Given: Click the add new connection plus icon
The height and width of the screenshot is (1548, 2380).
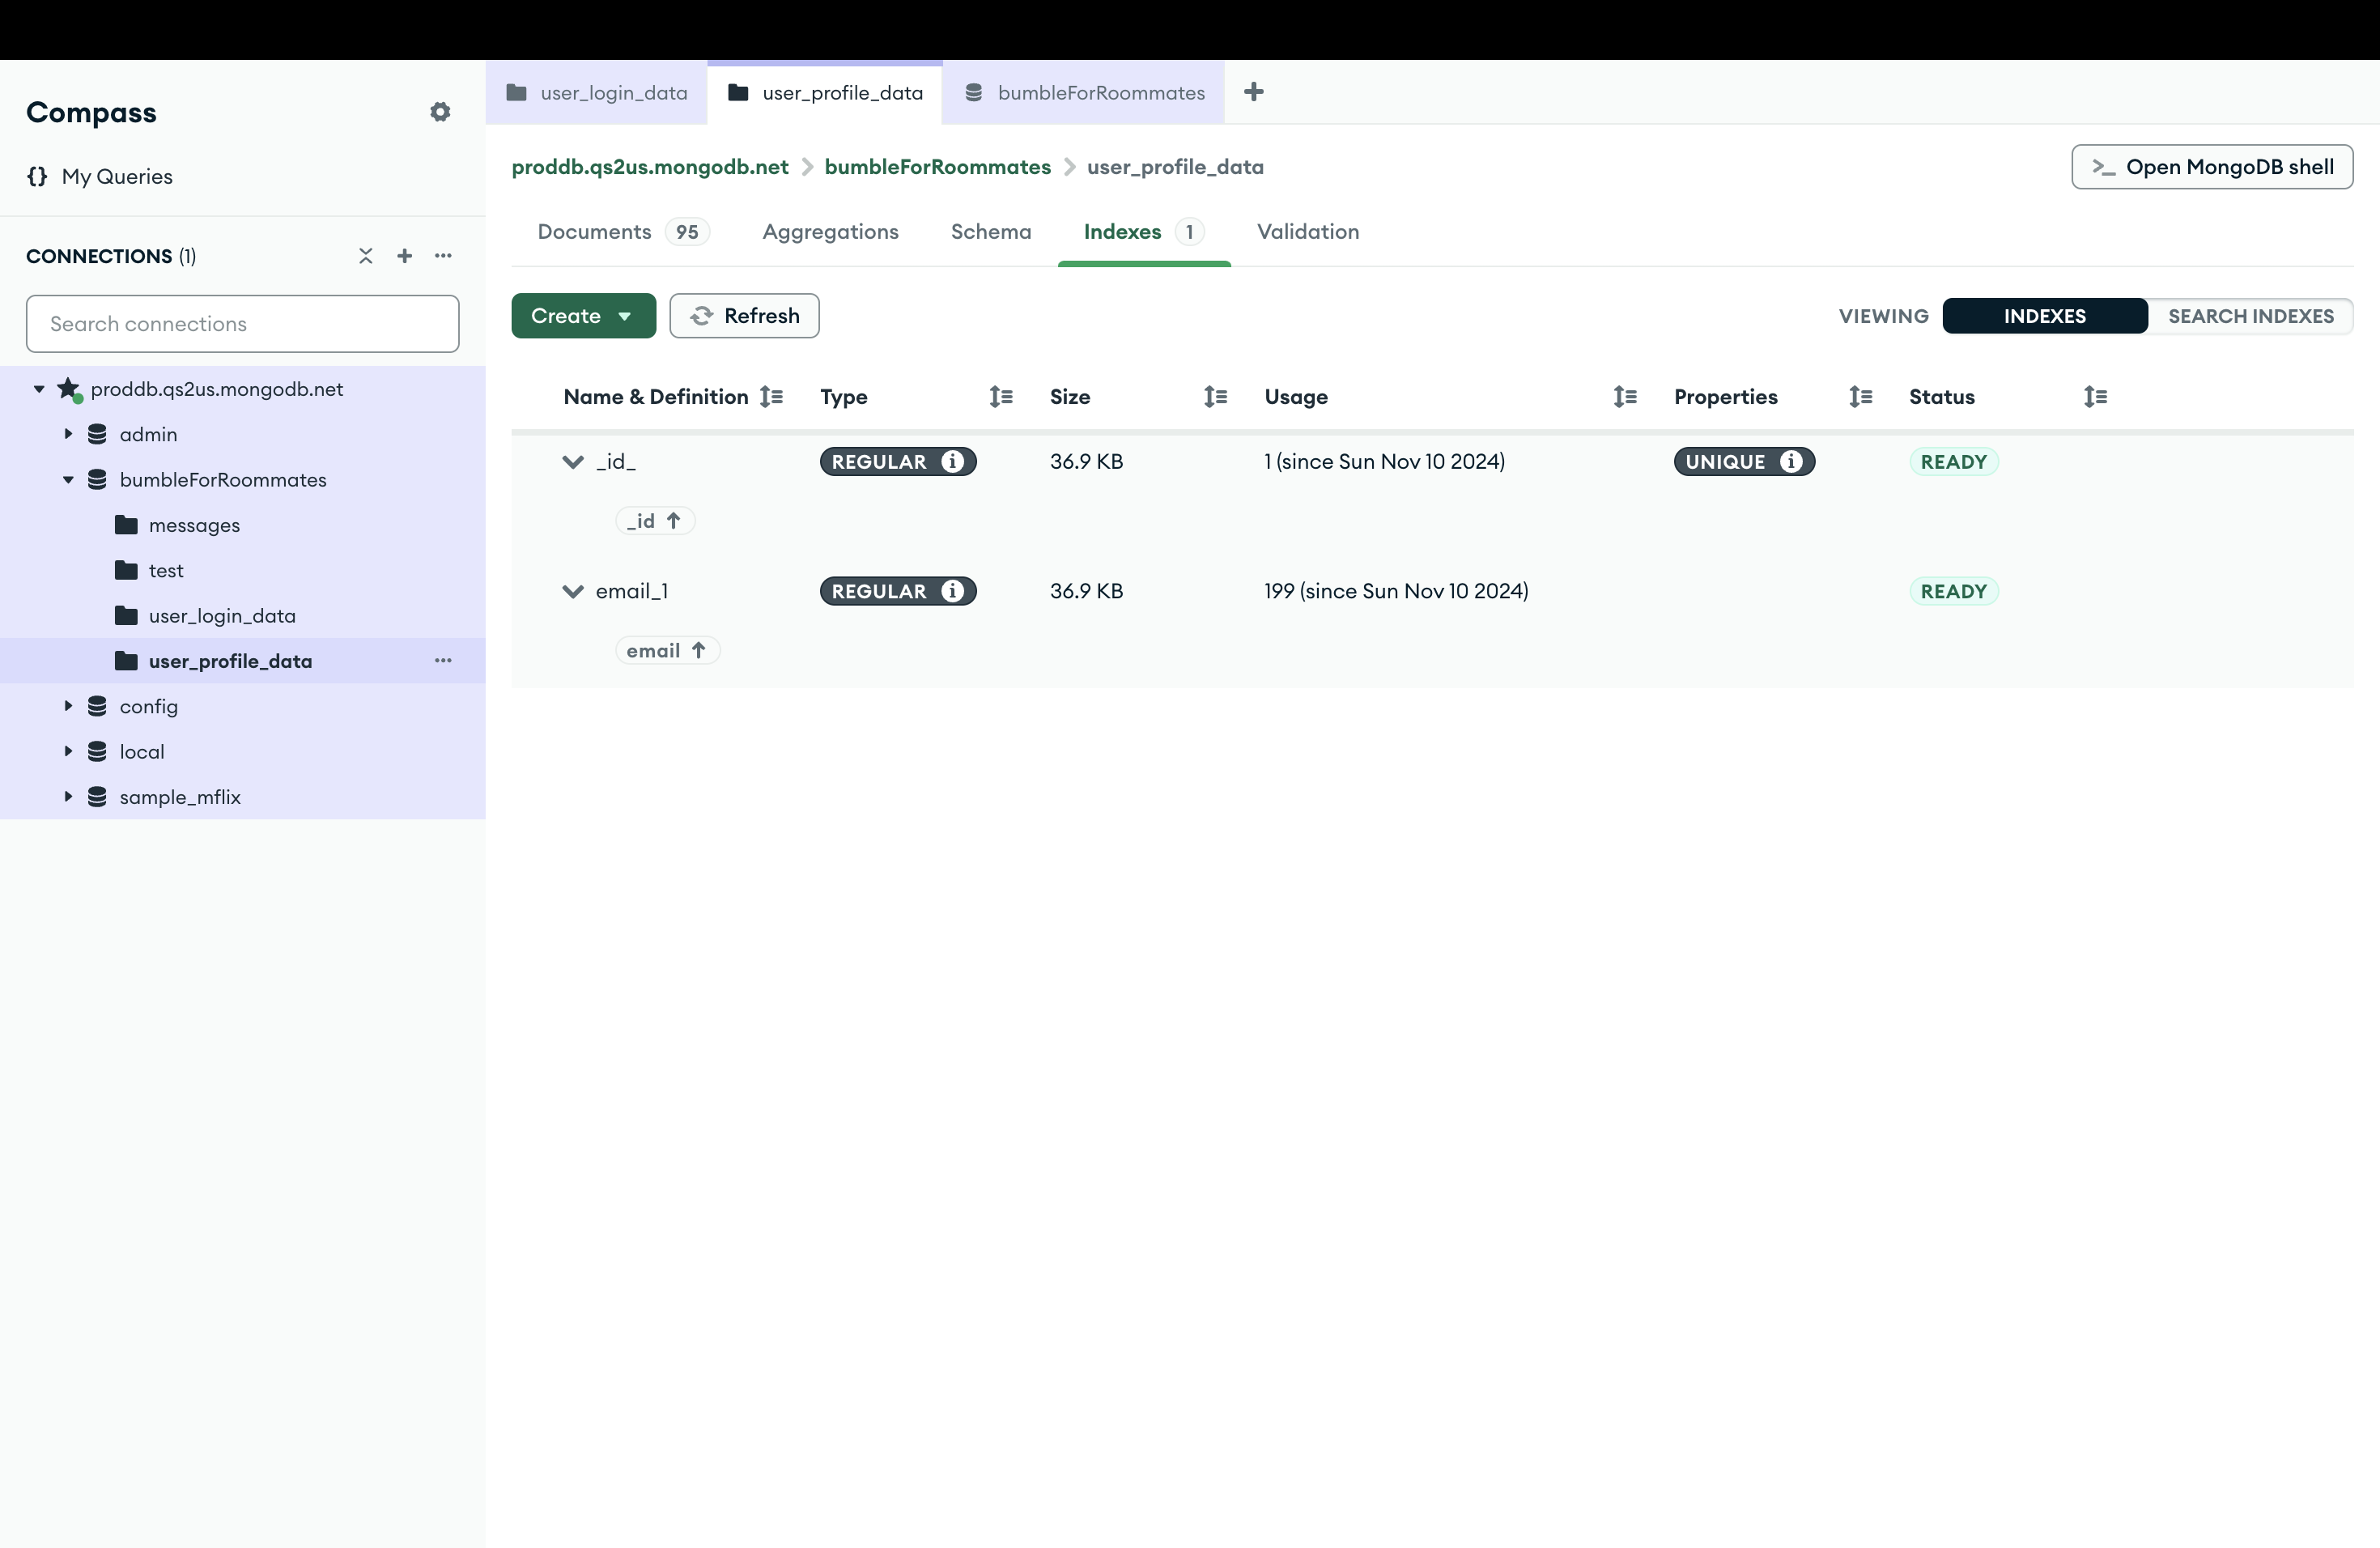Looking at the screenshot, I should click(404, 256).
